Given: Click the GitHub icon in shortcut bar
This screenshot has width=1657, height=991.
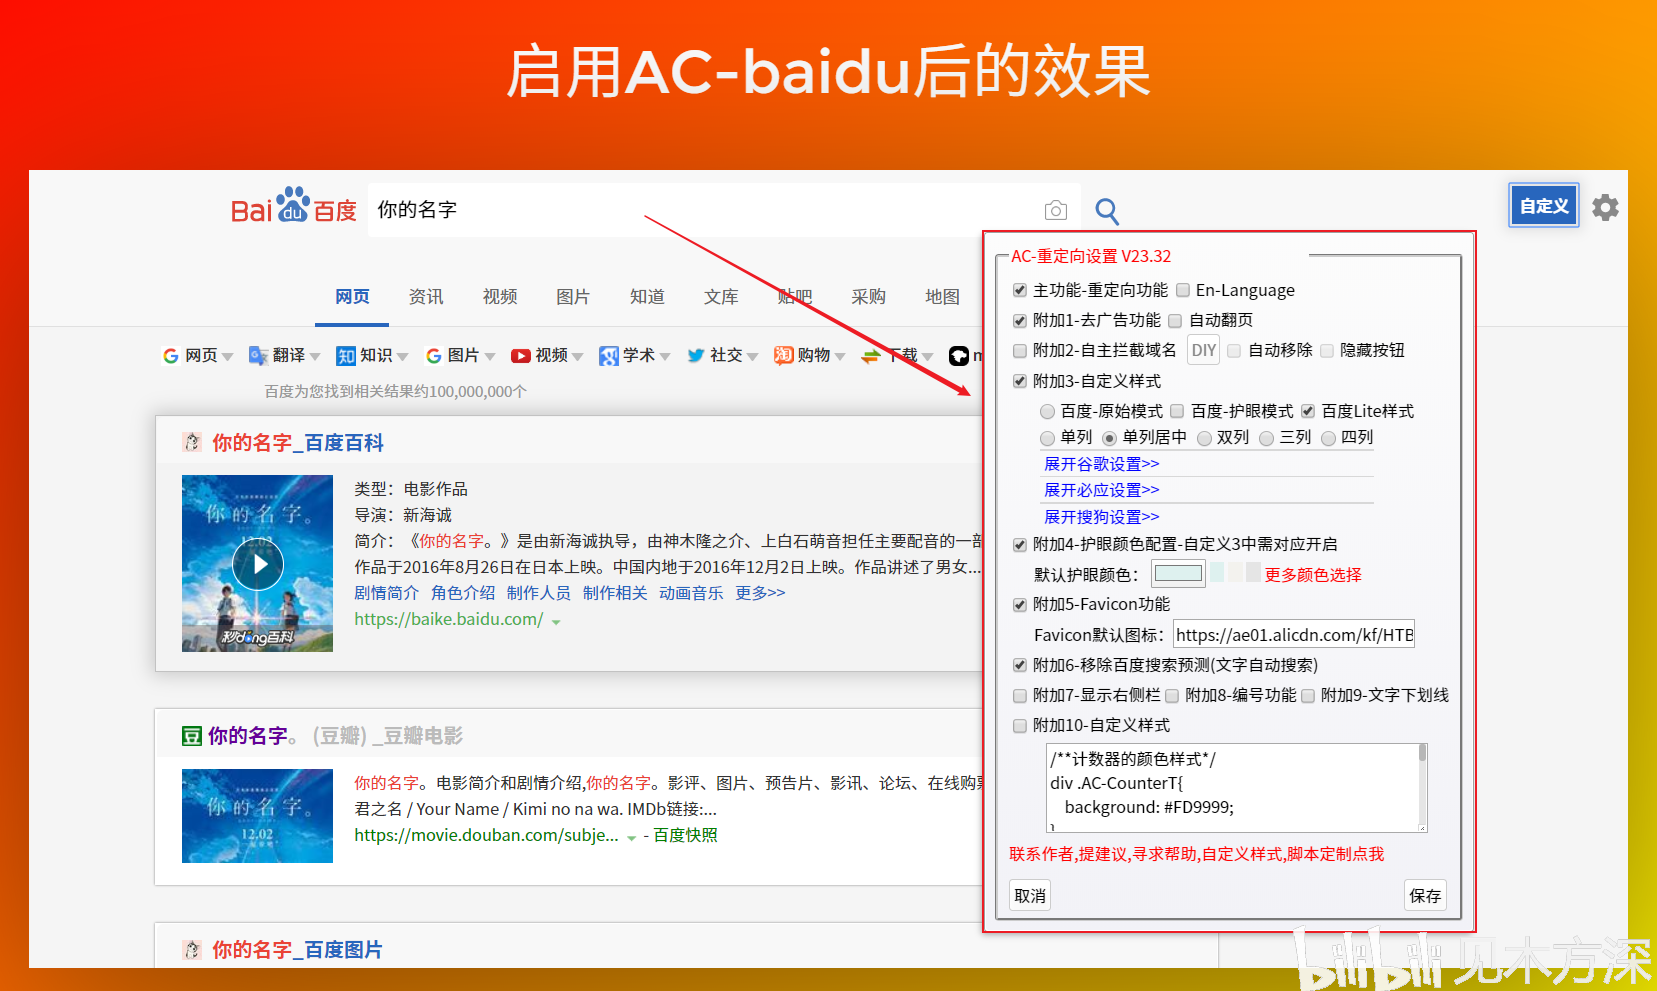Looking at the screenshot, I should pyautogui.click(x=959, y=356).
